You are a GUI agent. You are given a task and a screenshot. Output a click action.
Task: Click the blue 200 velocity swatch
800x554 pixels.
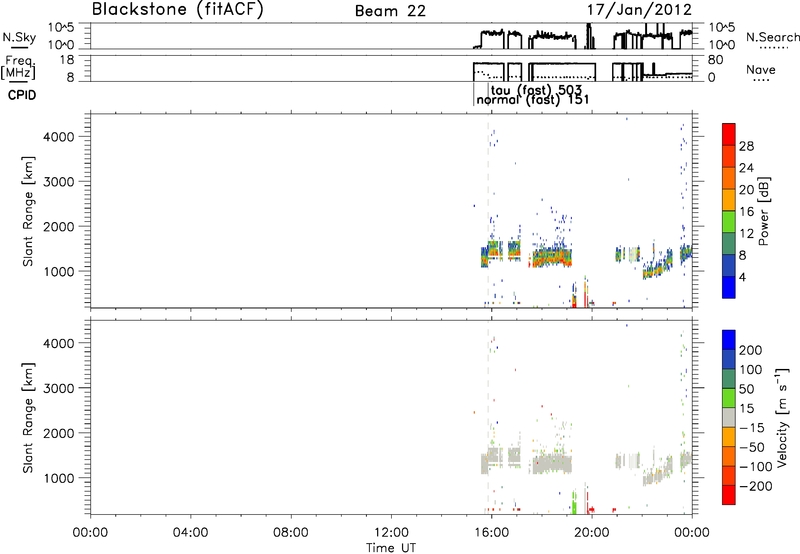coord(729,340)
